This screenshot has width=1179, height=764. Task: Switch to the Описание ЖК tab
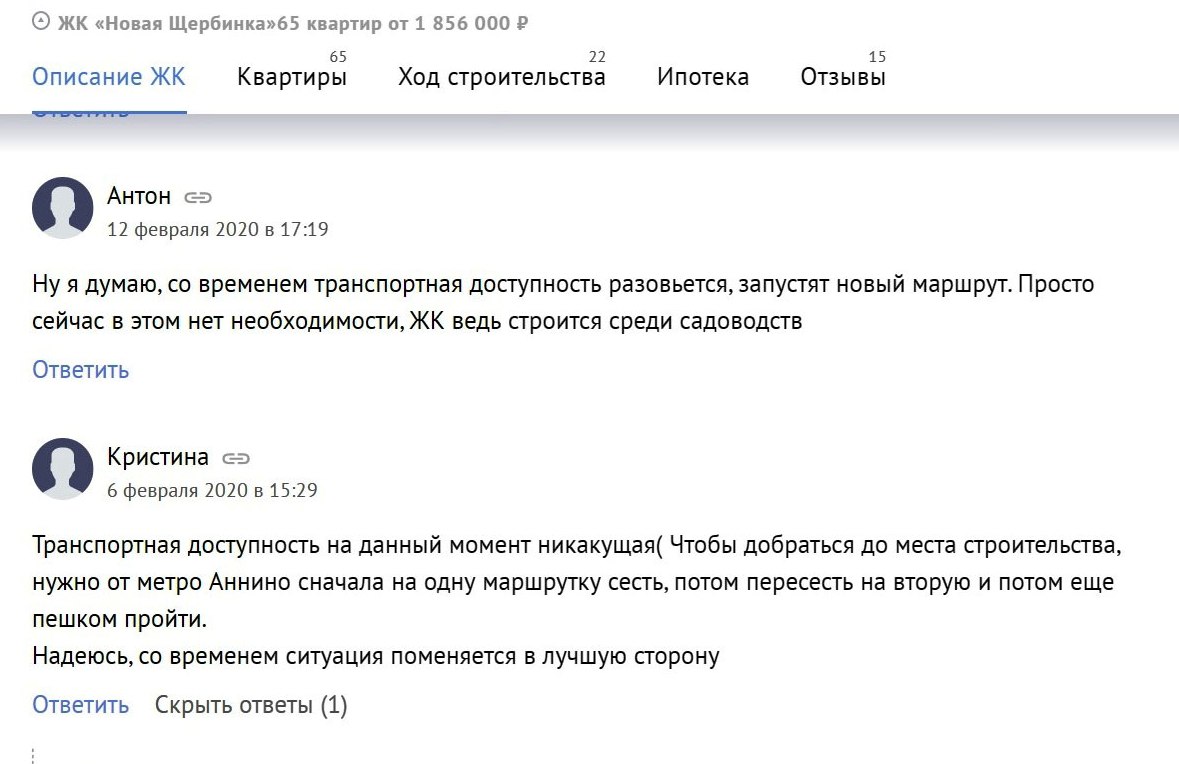tap(109, 77)
